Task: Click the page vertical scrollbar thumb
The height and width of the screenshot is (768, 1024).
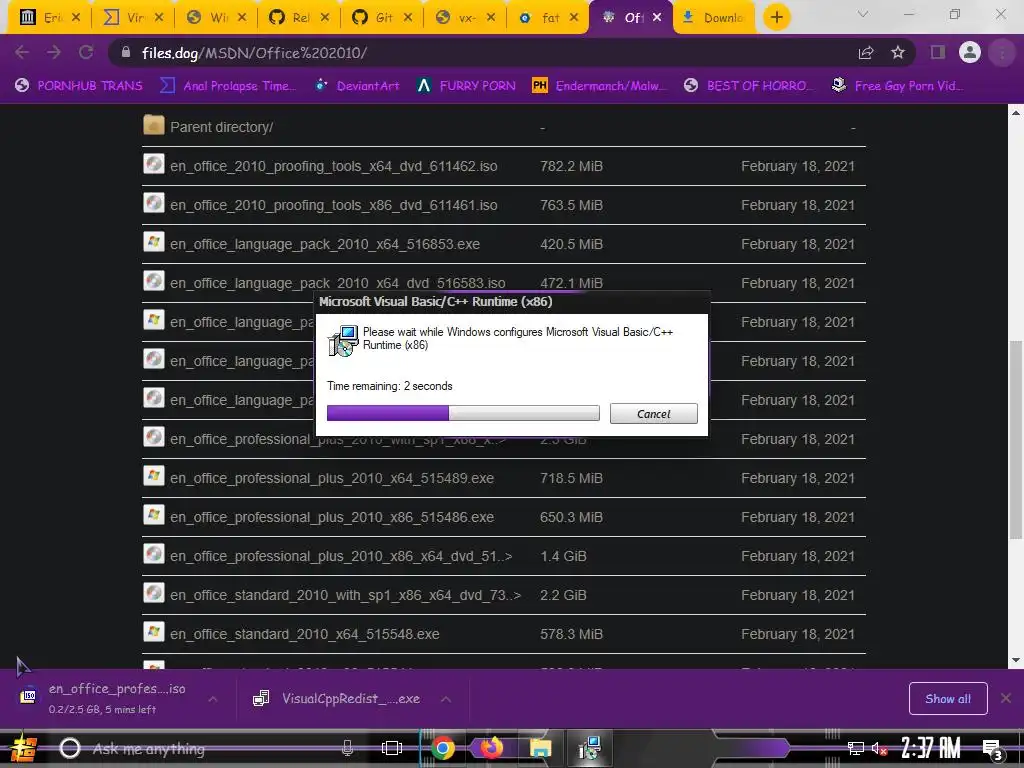Action: tap(1016, 439)
